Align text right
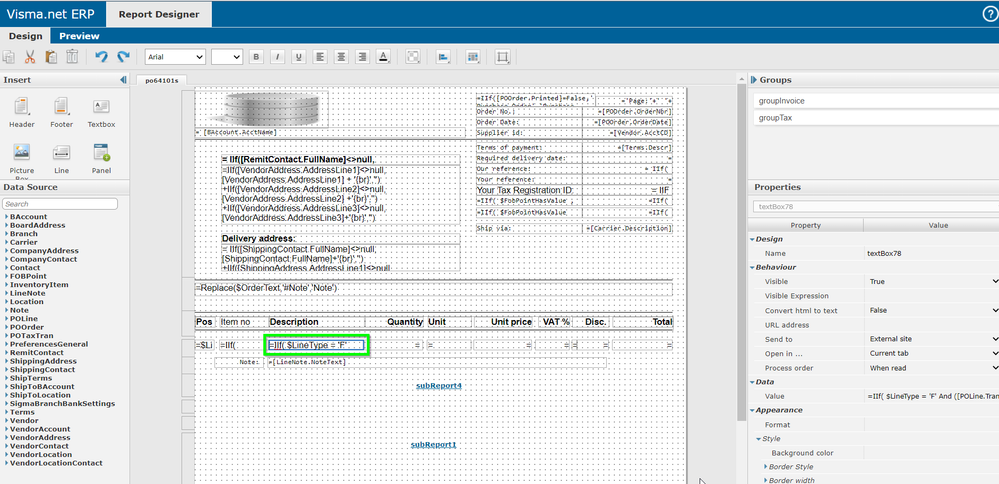The image size is (999, 484). [x=362, y=57]
